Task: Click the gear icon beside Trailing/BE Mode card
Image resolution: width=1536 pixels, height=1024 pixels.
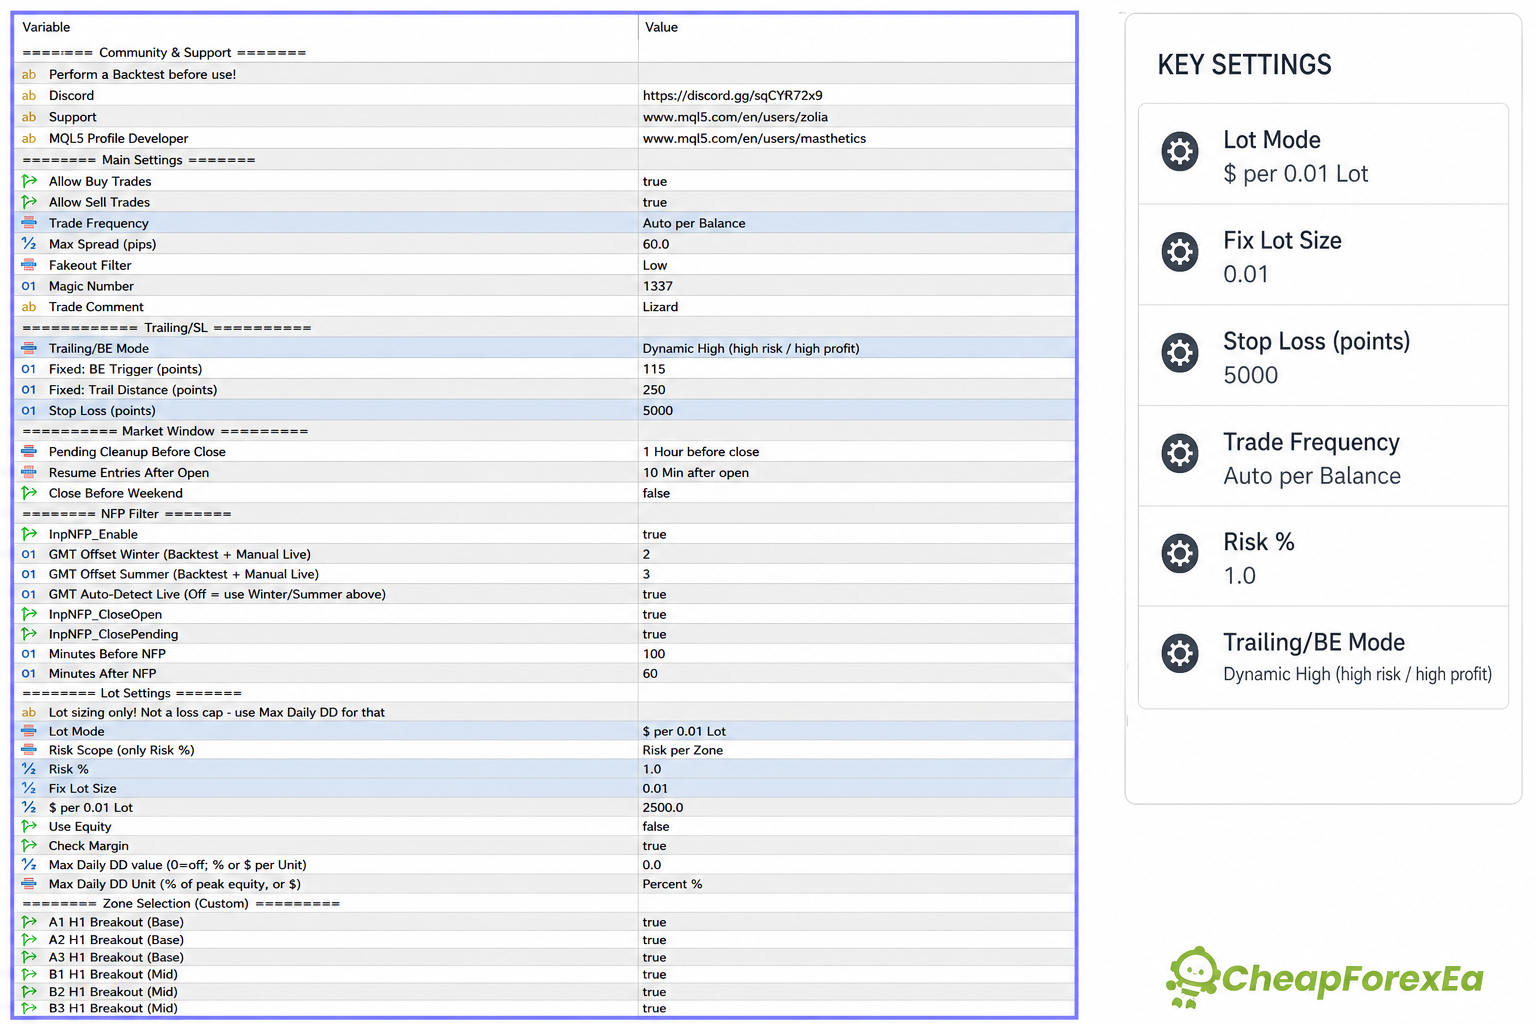Action: [1180, 654]
